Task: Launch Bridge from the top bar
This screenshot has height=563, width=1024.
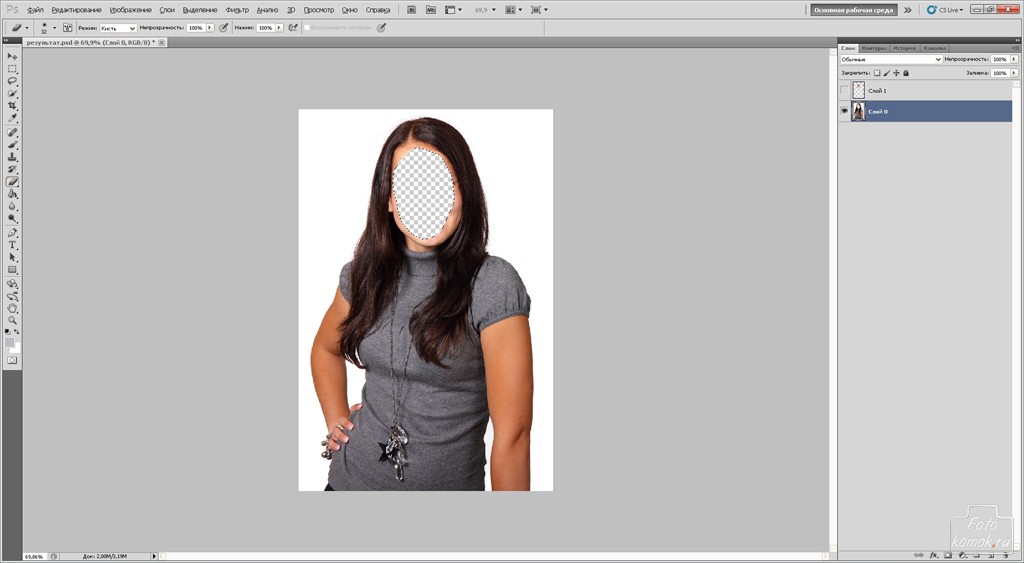Action: coord(412,10)
